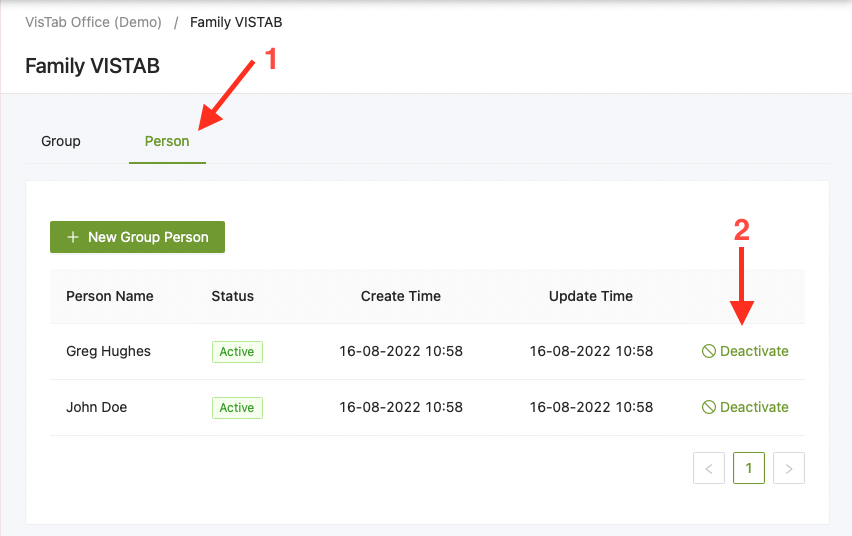The image size is (852, 536).
Task: Switch to the Group tab
Action: coord(61,141)
